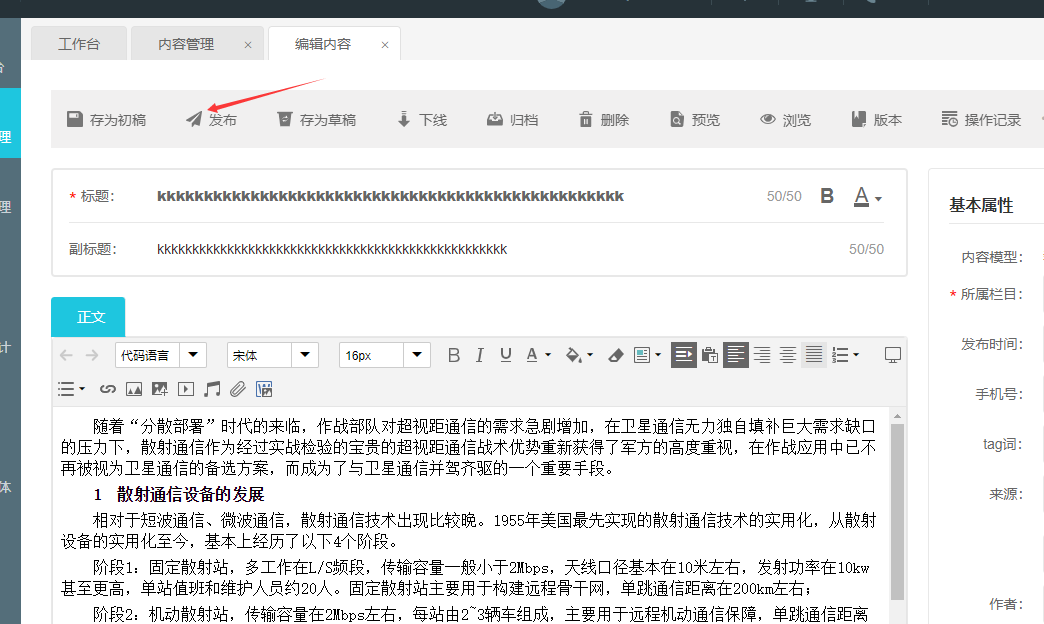Click the heading 散射通信设备的发展 in body

[x=190, y=494]
